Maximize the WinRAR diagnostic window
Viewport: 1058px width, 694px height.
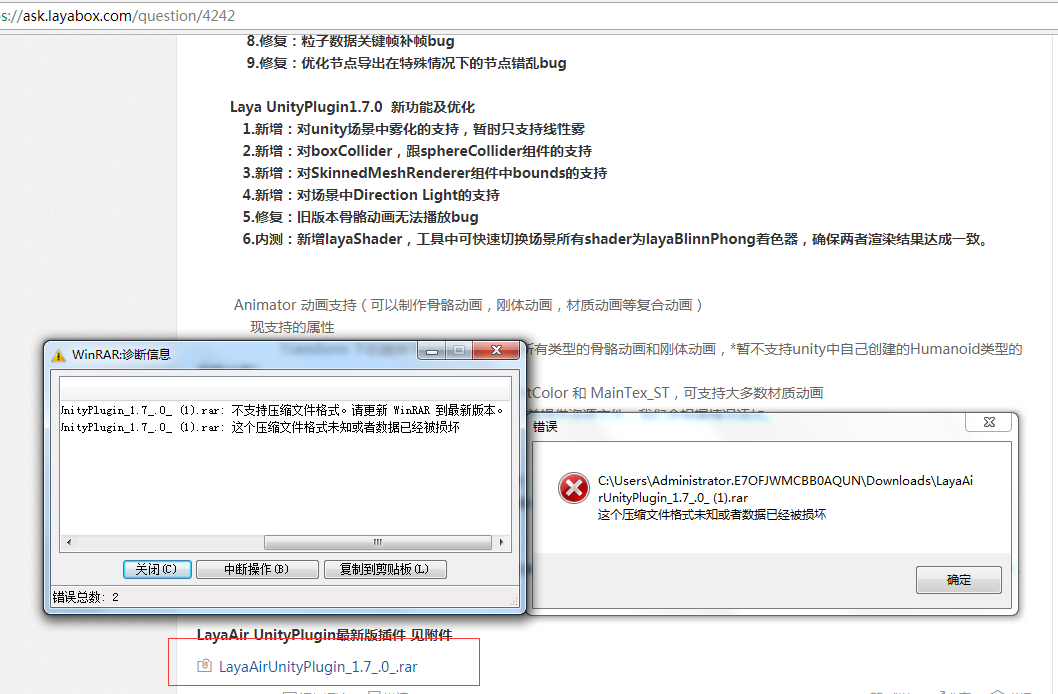coord(458,351)
